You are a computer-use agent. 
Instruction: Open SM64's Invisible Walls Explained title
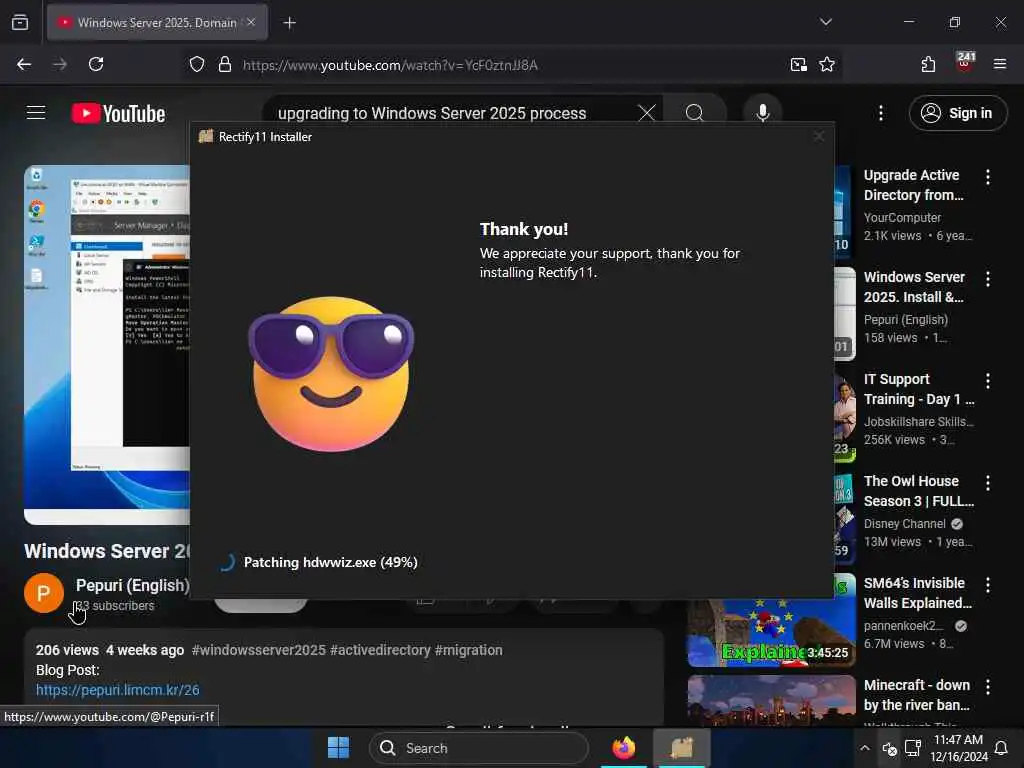[x=918, y=593]
